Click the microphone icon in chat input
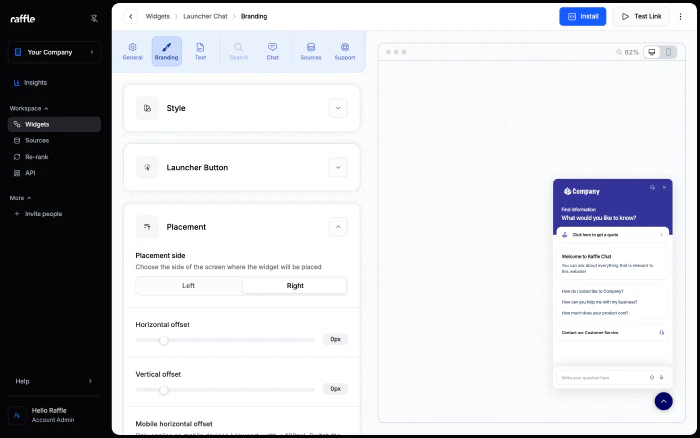The height and width of the screenshot is (438, 700). [662, 378]
